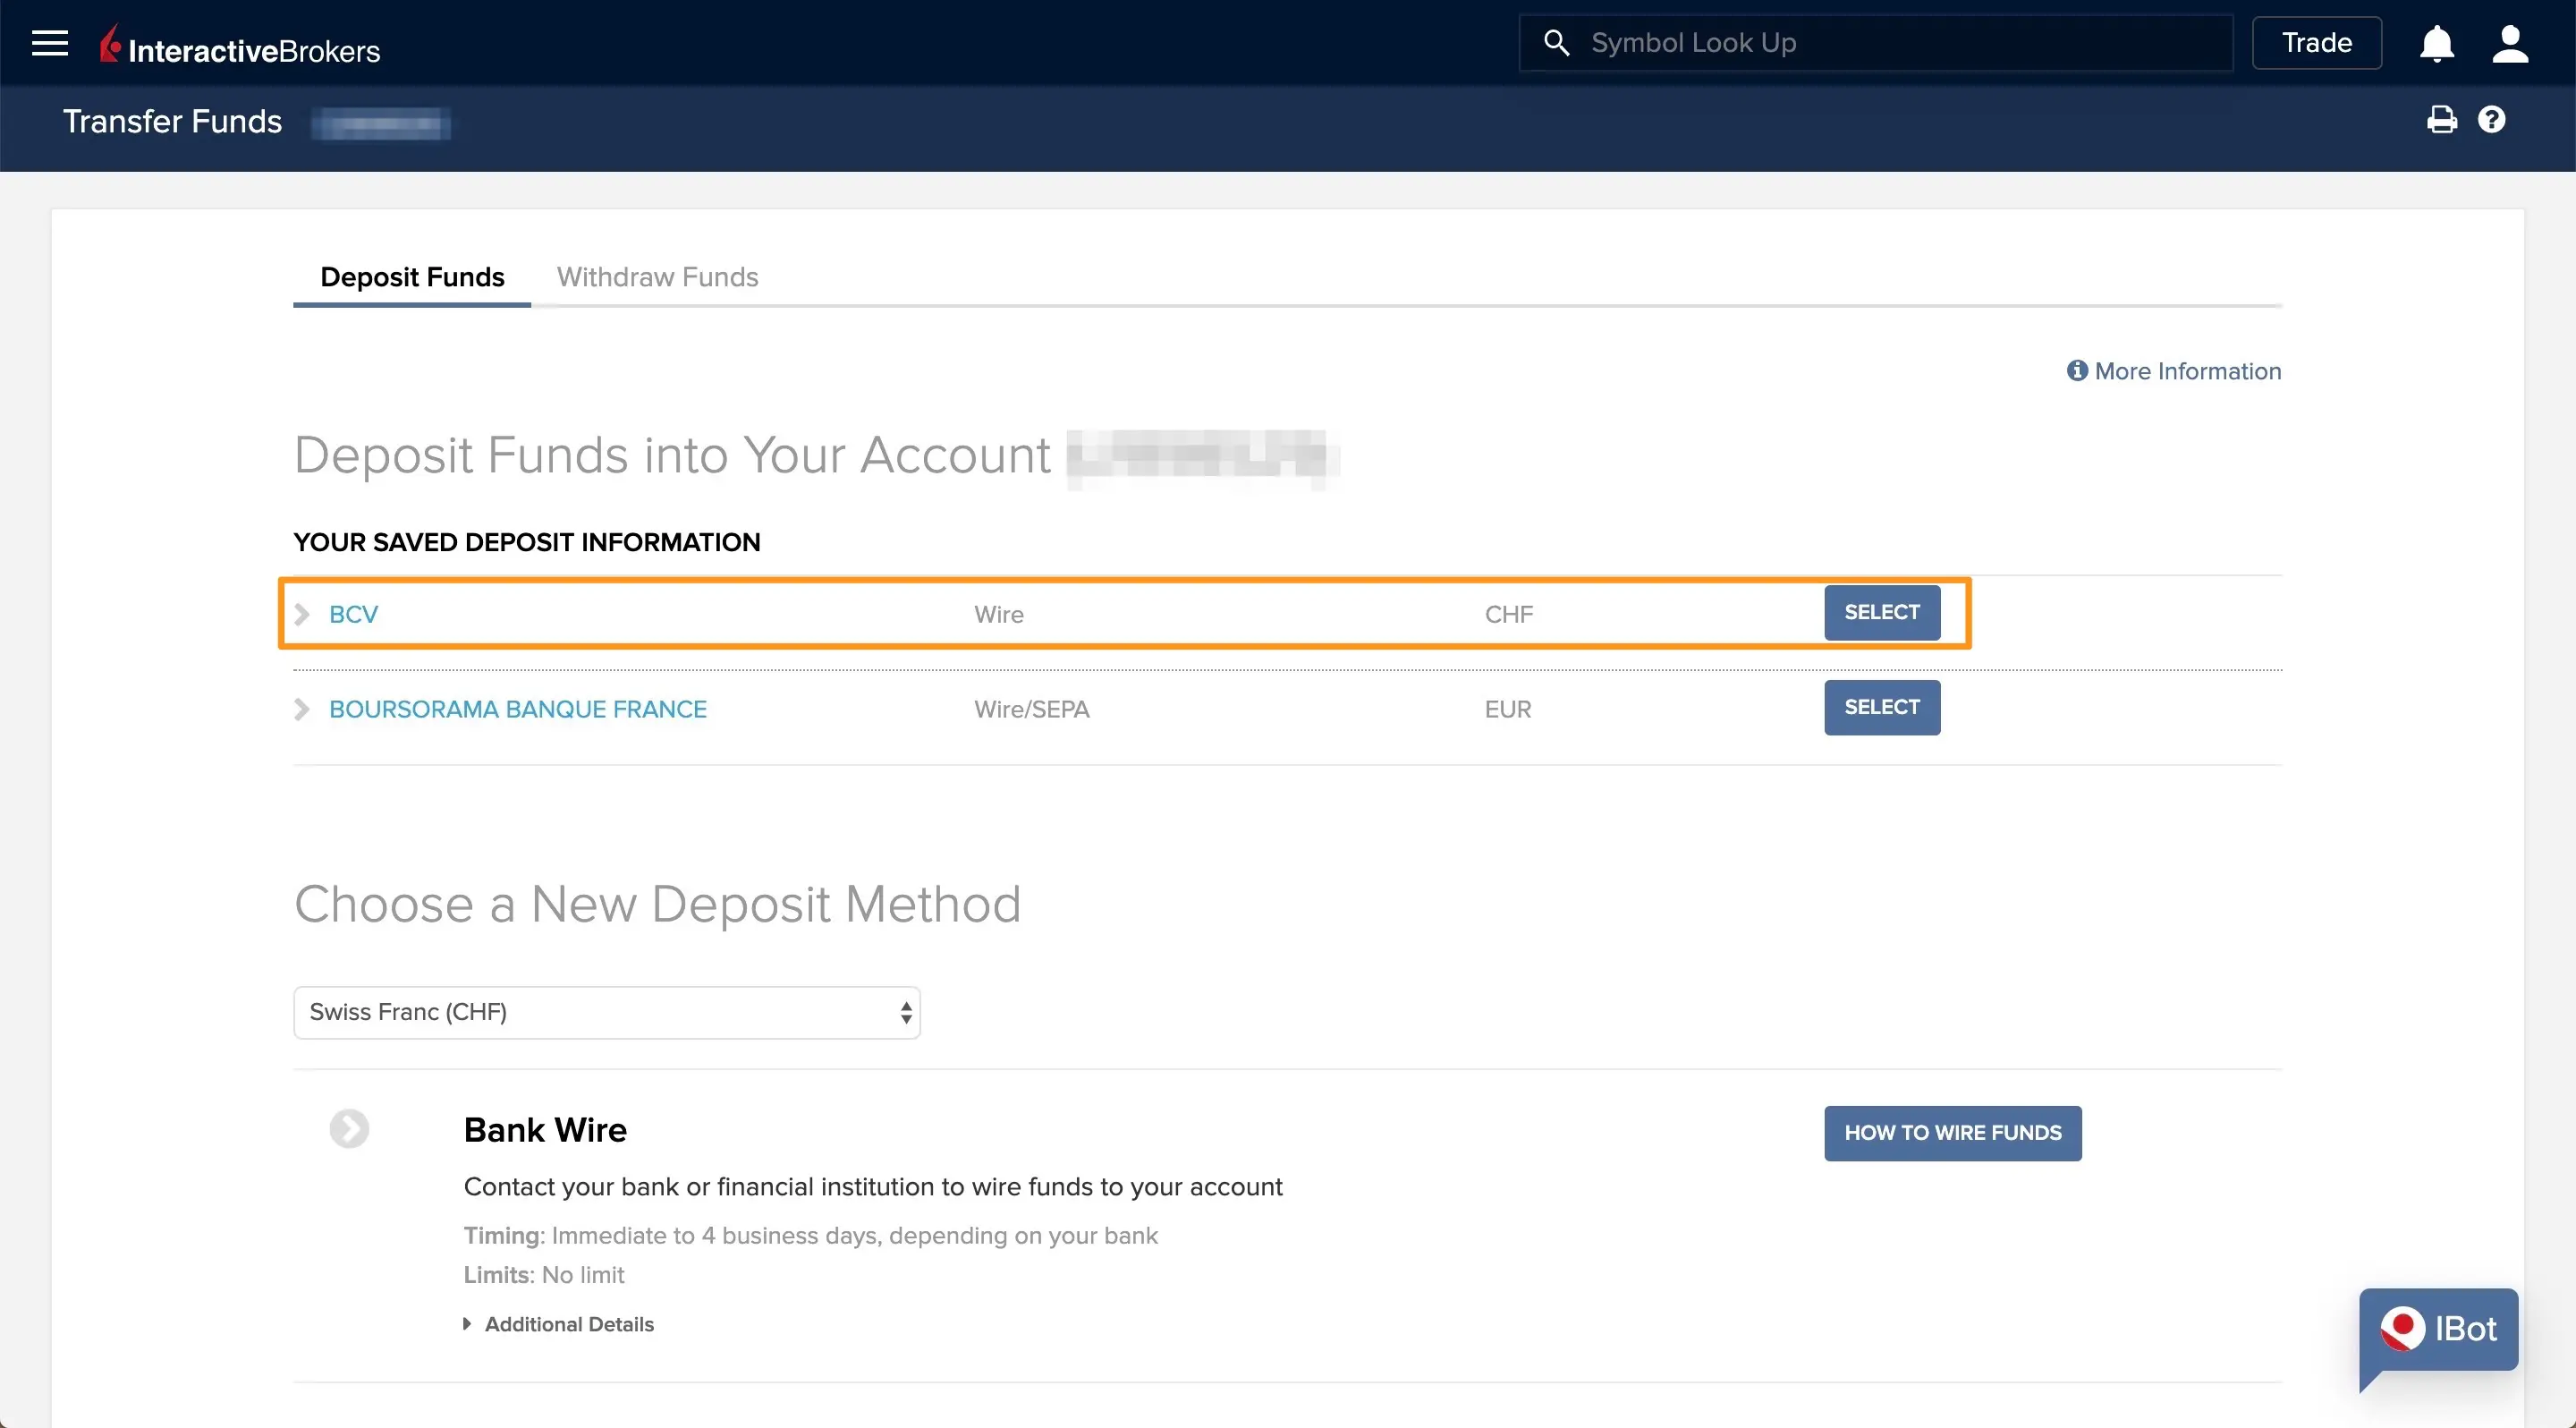This screenshot has width=2576, height=1428.
Task: Click the EUR currency cell
Action: [x=1507, y=709]
